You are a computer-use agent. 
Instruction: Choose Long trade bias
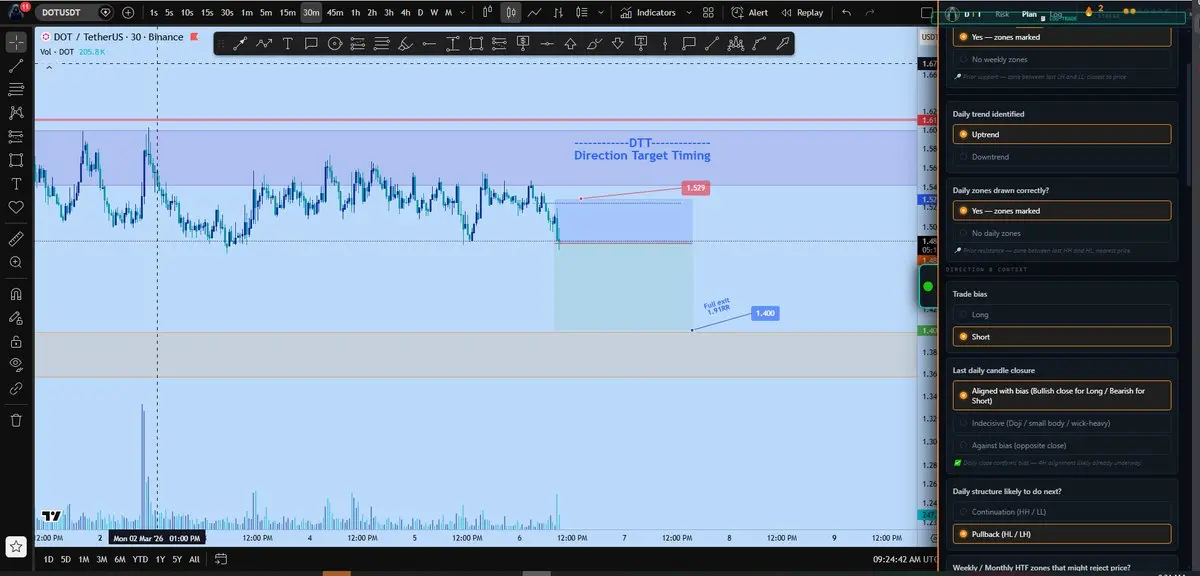1061,314
